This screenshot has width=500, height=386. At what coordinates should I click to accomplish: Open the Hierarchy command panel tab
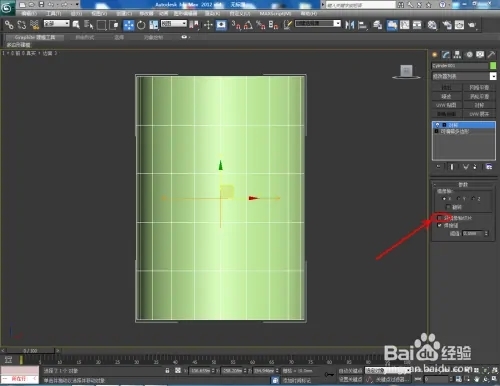[x=457, y=55]
